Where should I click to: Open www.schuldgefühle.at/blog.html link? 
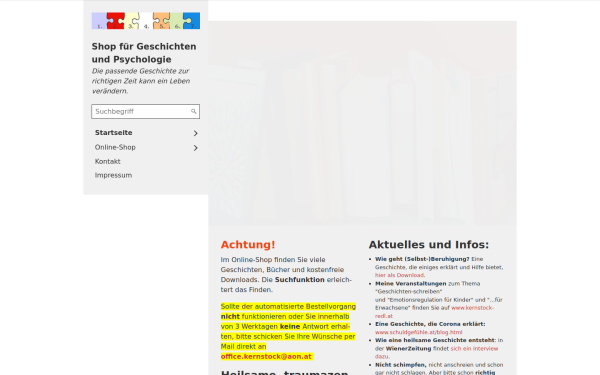(419, 332)
